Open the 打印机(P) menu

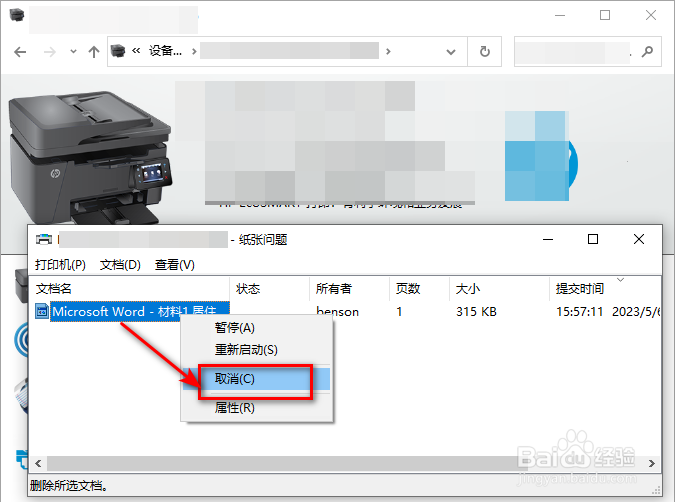(x=60, y=264)
